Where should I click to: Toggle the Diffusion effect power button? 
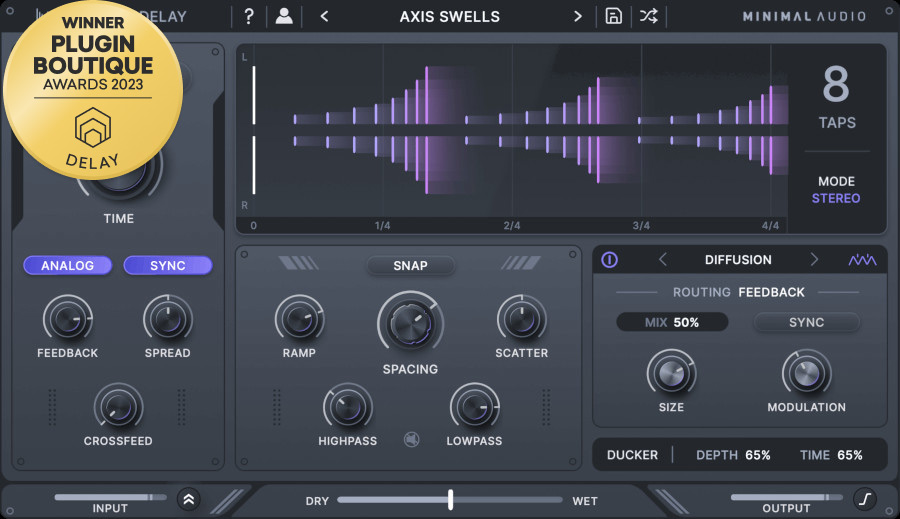609,260
